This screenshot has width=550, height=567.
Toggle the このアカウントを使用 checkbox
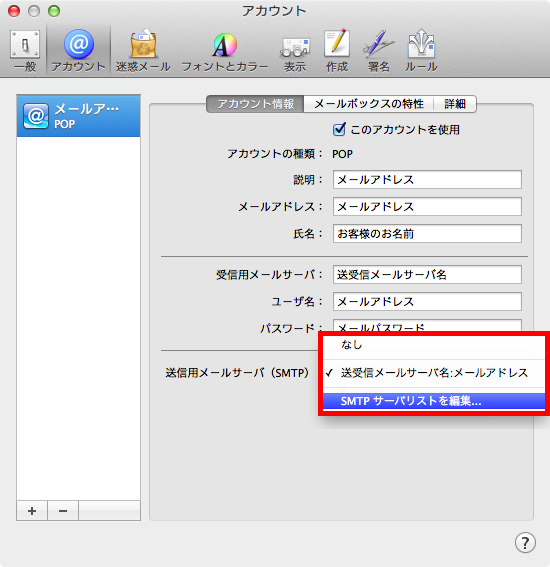coord(339,129)
